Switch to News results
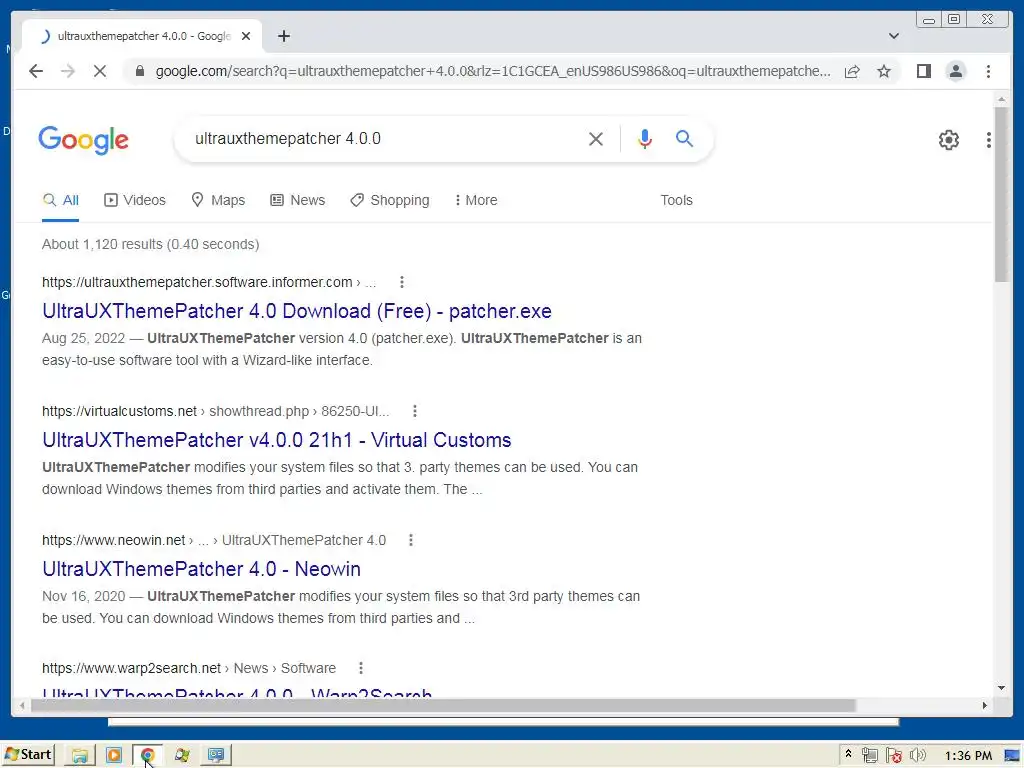 coord(298,200)
